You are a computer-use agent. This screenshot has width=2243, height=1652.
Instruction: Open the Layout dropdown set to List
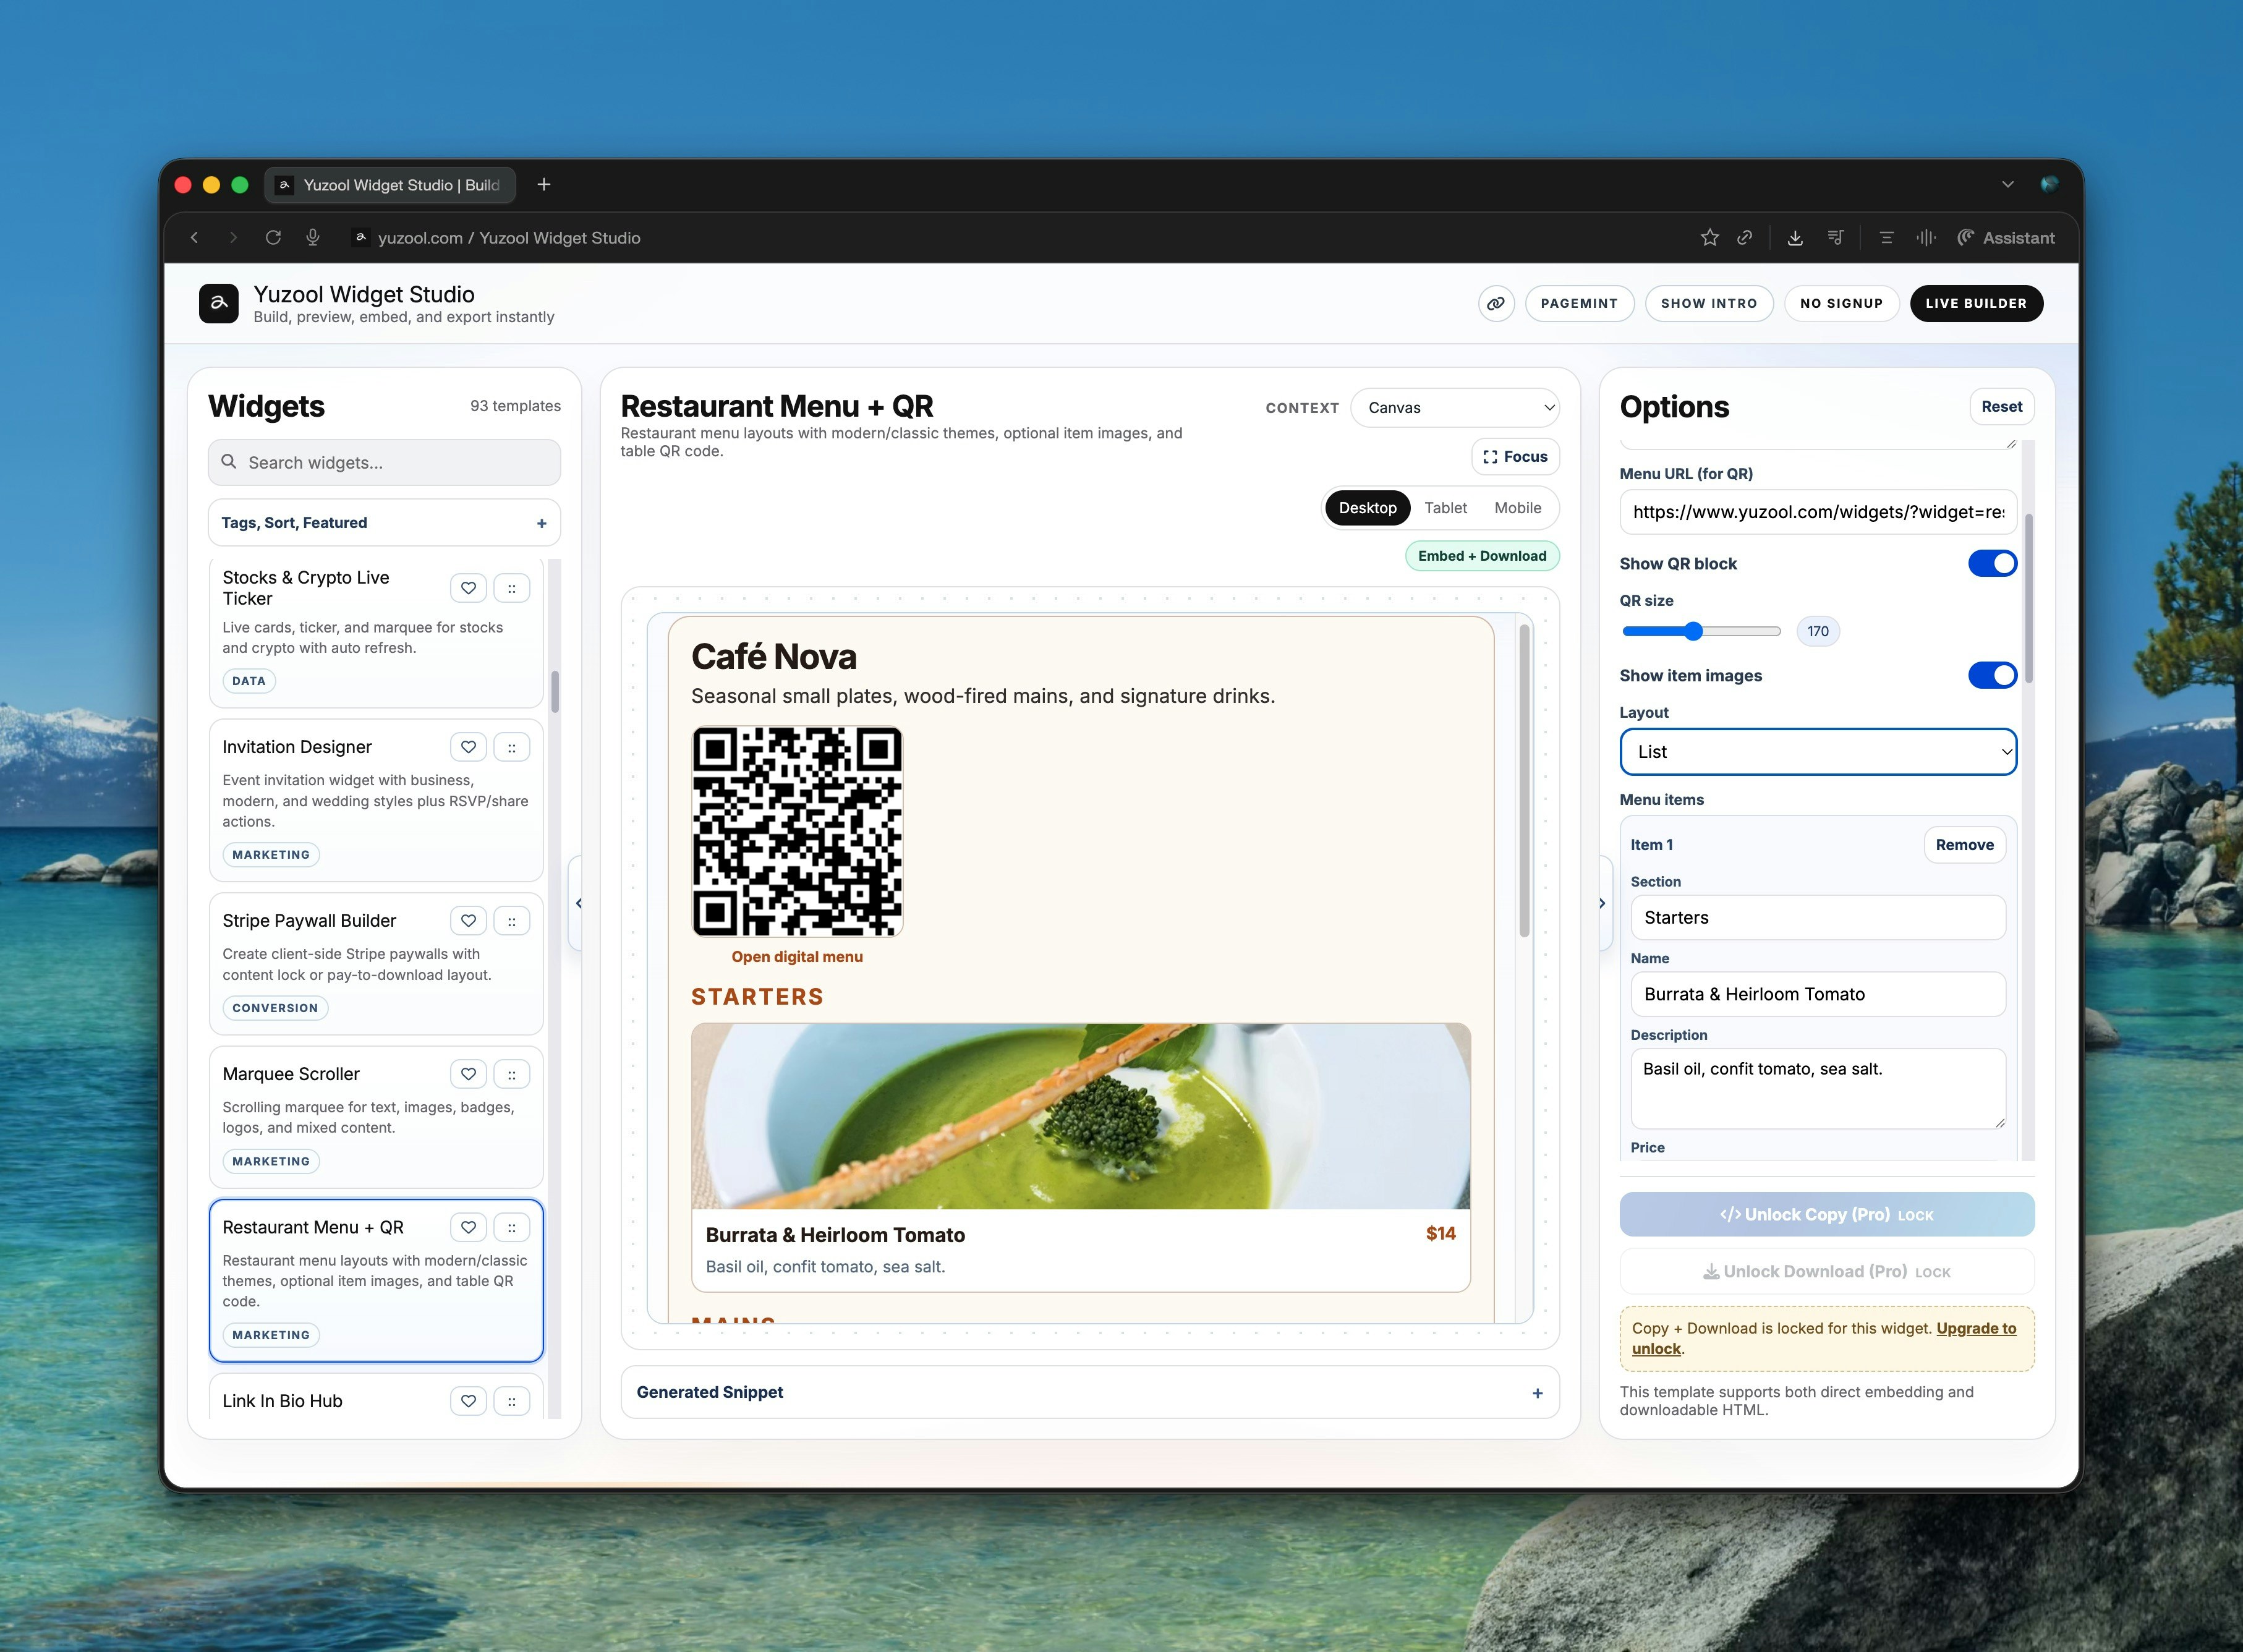pos(1817,752)
